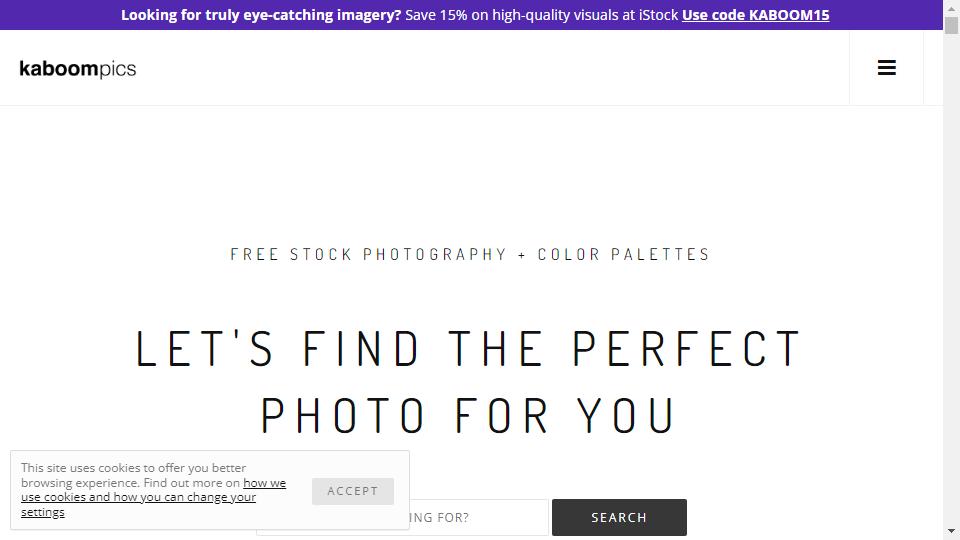
Task: Open the hamburger menu icon
Action: click(x=887, y=67)
